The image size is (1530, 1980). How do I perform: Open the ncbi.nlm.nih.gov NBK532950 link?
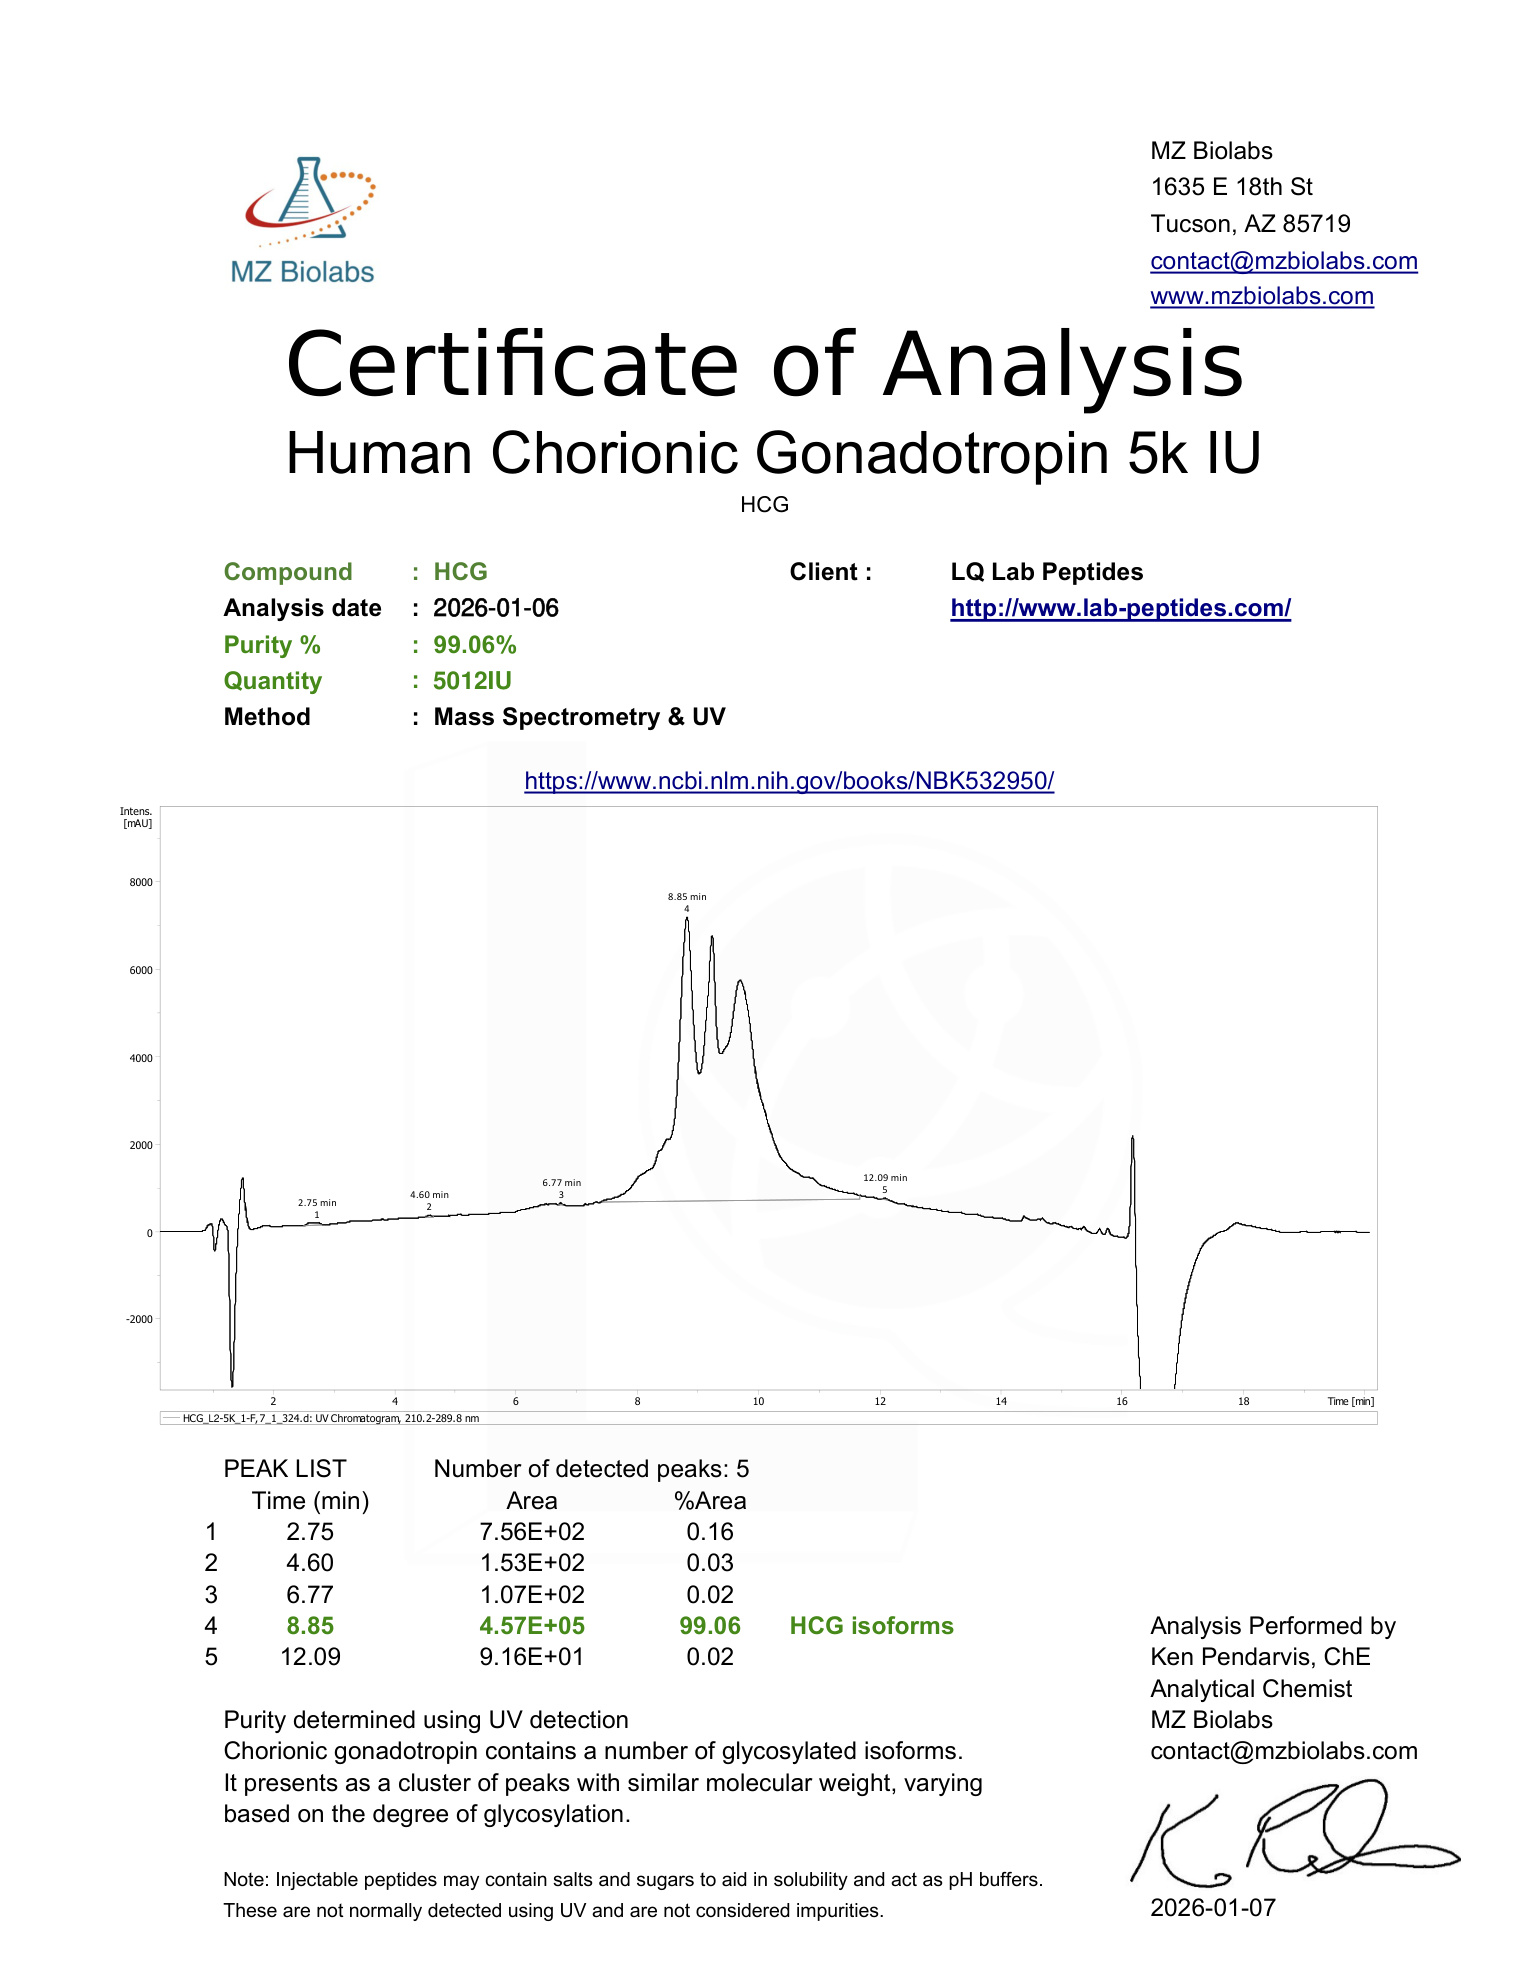(789, 781)
